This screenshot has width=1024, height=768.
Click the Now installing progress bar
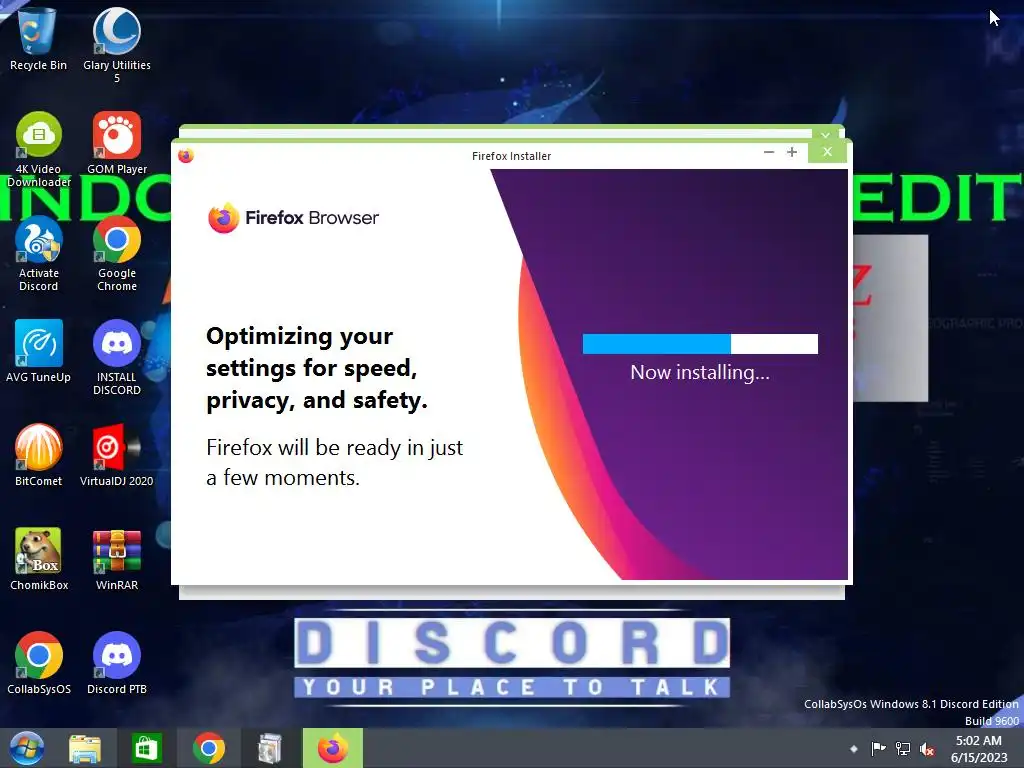(x=700, y=344)
